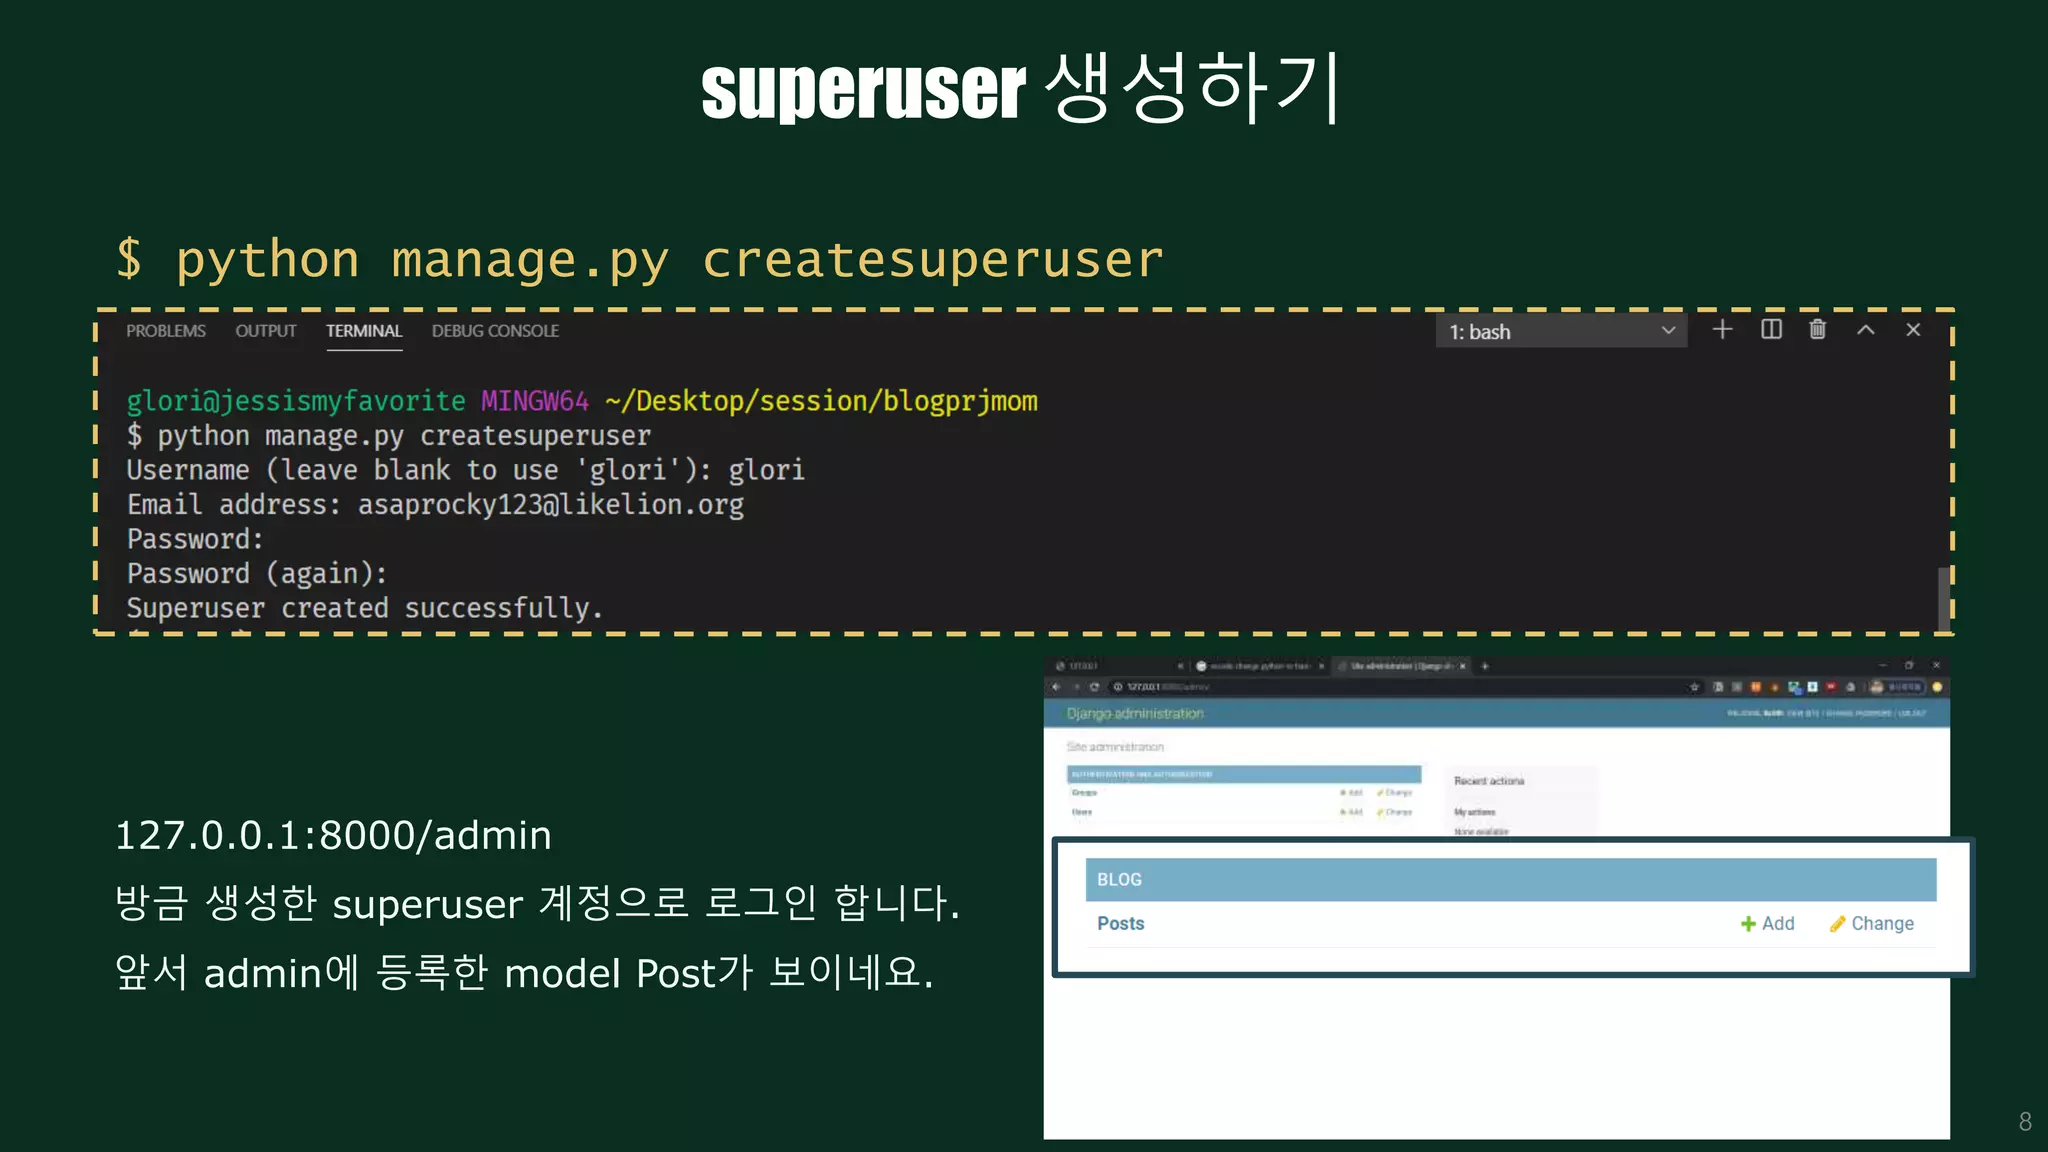Screen dimensions: 2048x1152
Task: Add a new Post in Blog
Action: coord(1767,923)
